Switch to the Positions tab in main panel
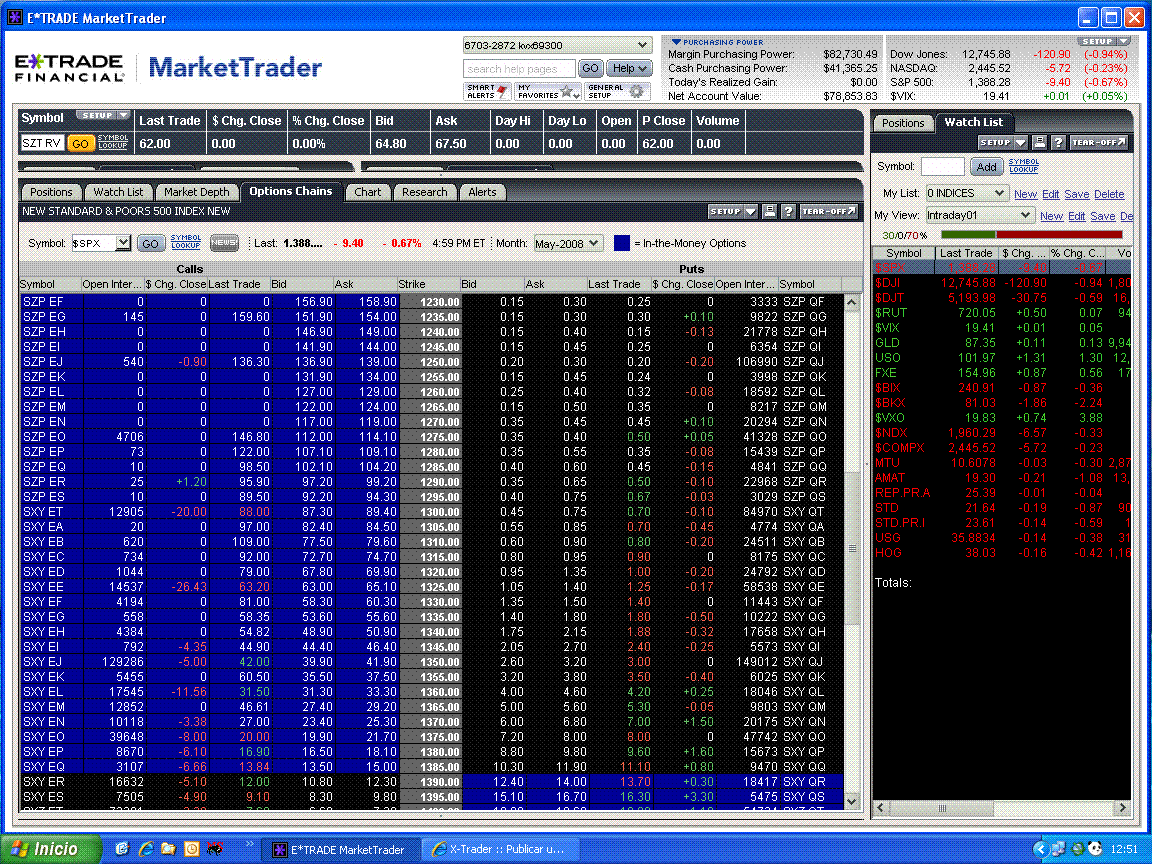Image resolution: width=1152 pixels, height=864 pixels. coord(51,192)
